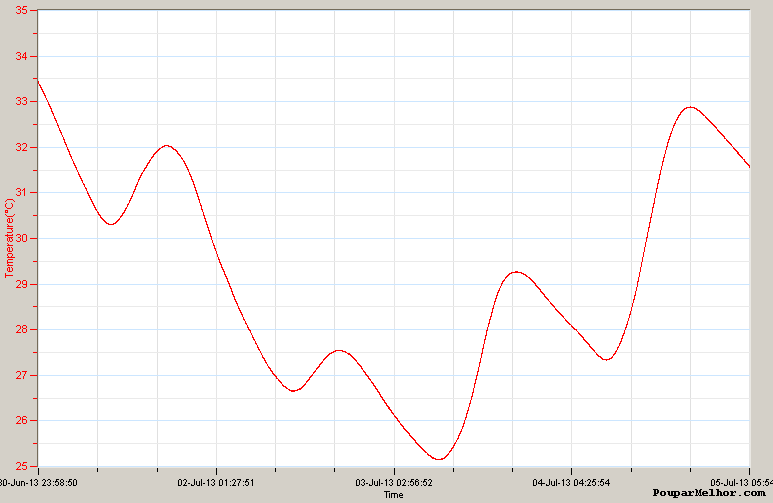Click the 30-Jun-13 23:58:50 time label
This screenshot has height=503, width=773.
coord(38,483)
